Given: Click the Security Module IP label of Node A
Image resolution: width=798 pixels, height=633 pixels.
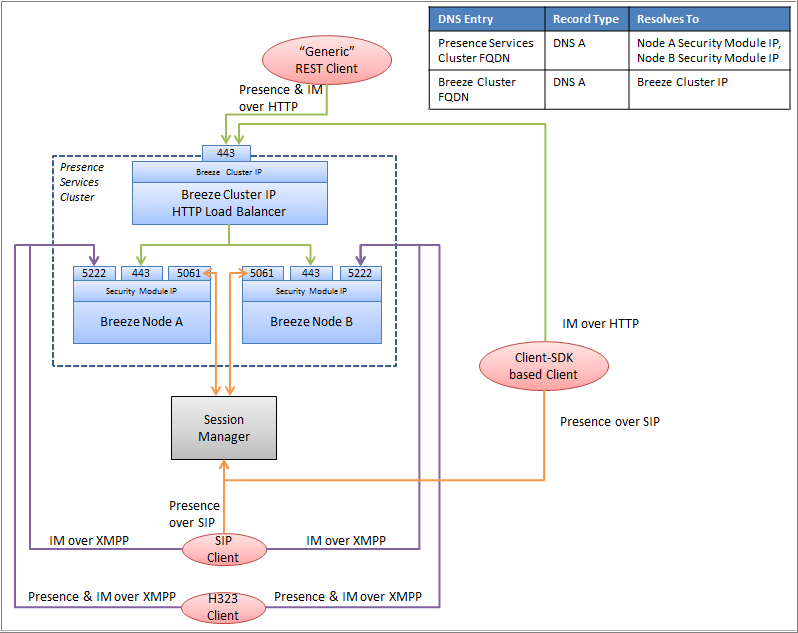Looking at the screenshot, I should [x=141, y=291].
